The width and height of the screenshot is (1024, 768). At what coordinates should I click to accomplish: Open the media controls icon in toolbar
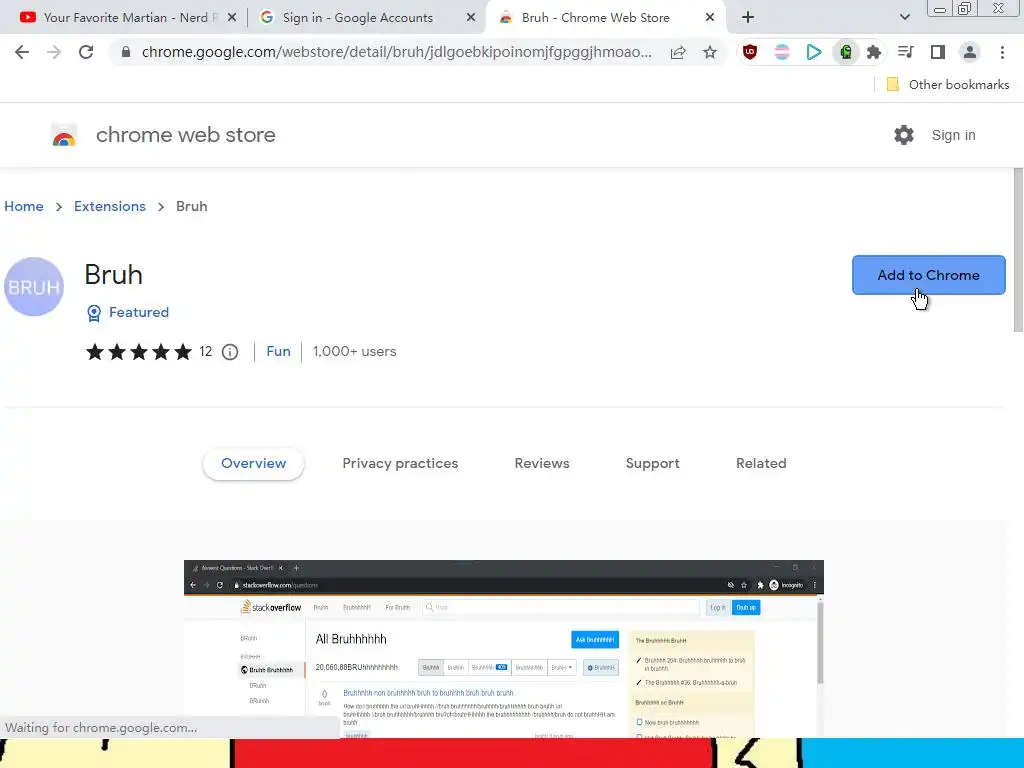coord(906,52)
